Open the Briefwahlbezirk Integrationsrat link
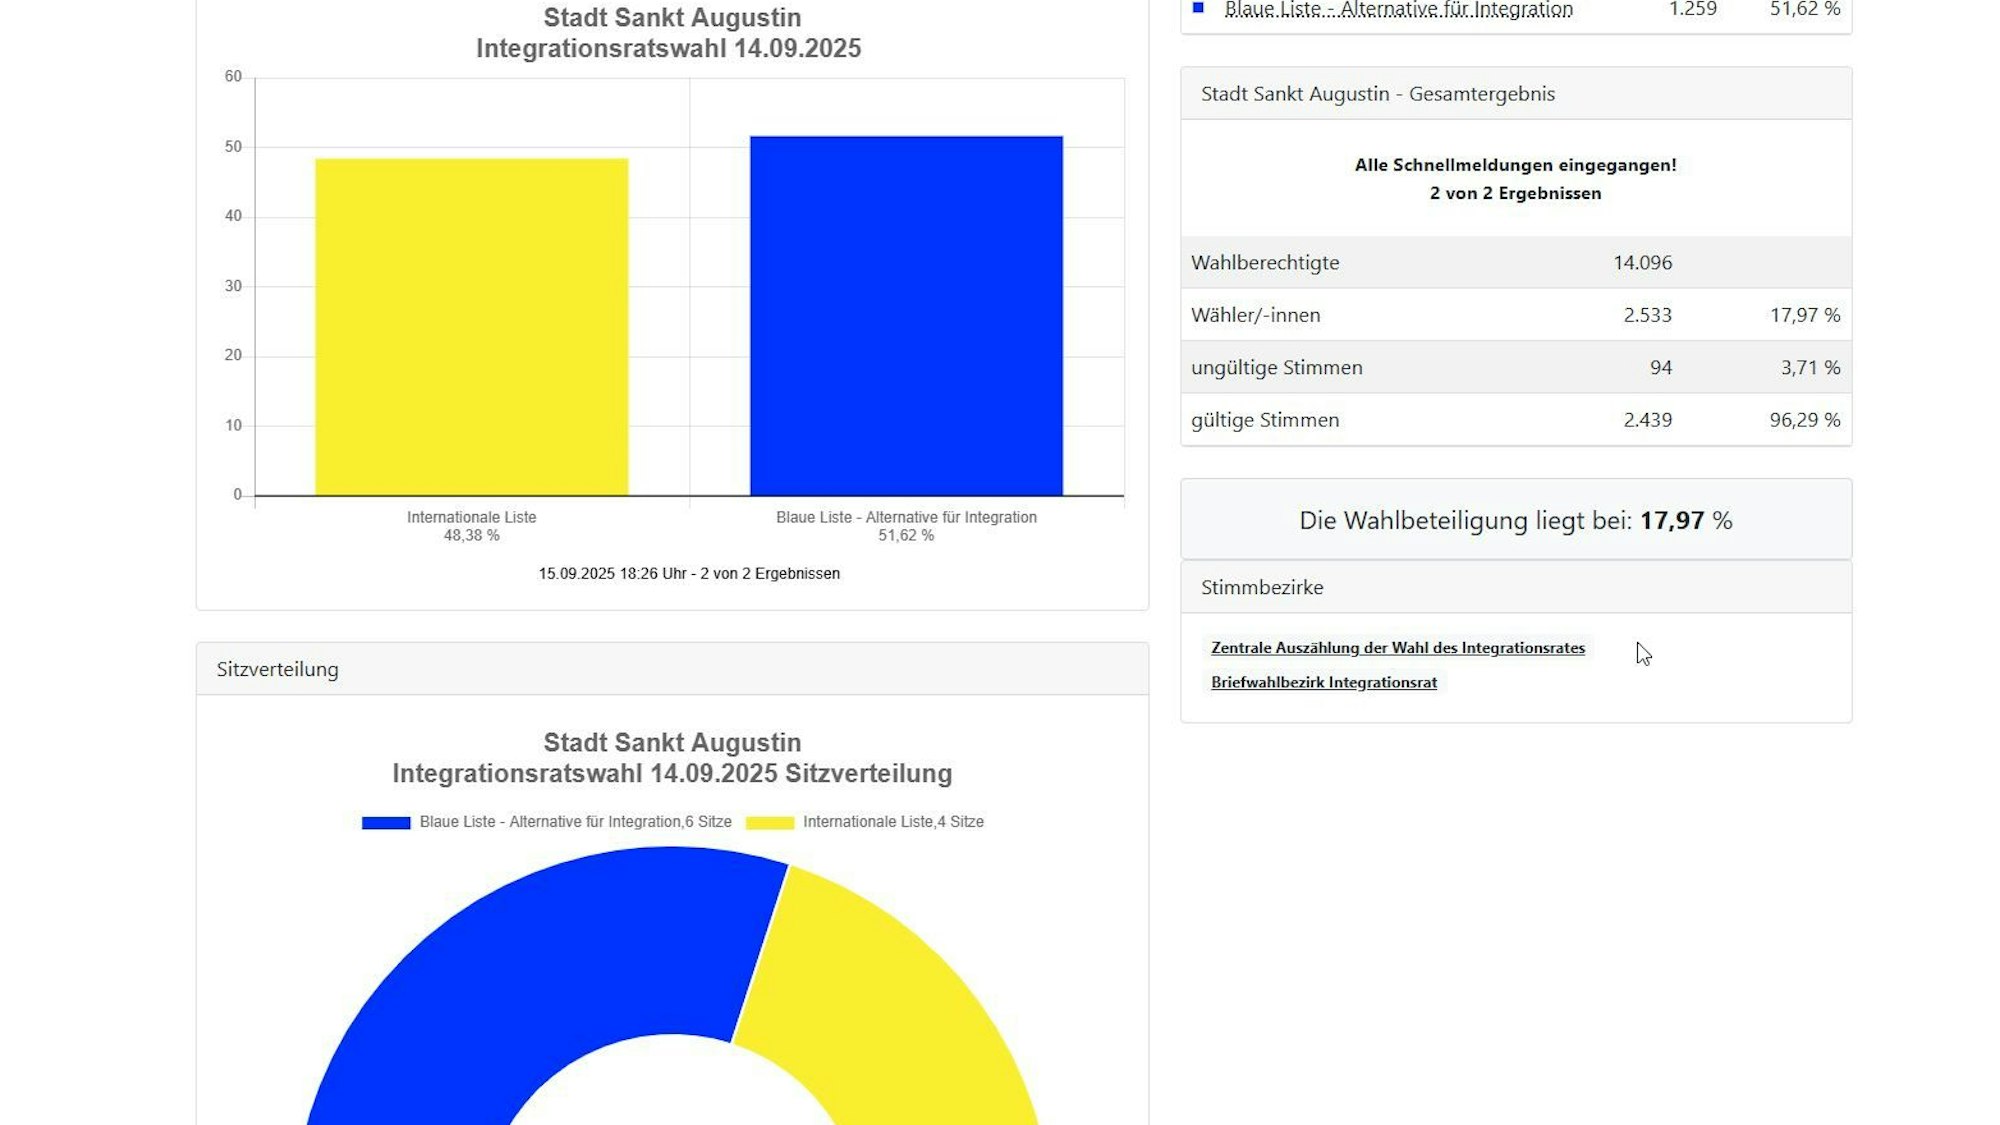The height and width of the screenshot is (1125, 2000). click(1324, 682)
